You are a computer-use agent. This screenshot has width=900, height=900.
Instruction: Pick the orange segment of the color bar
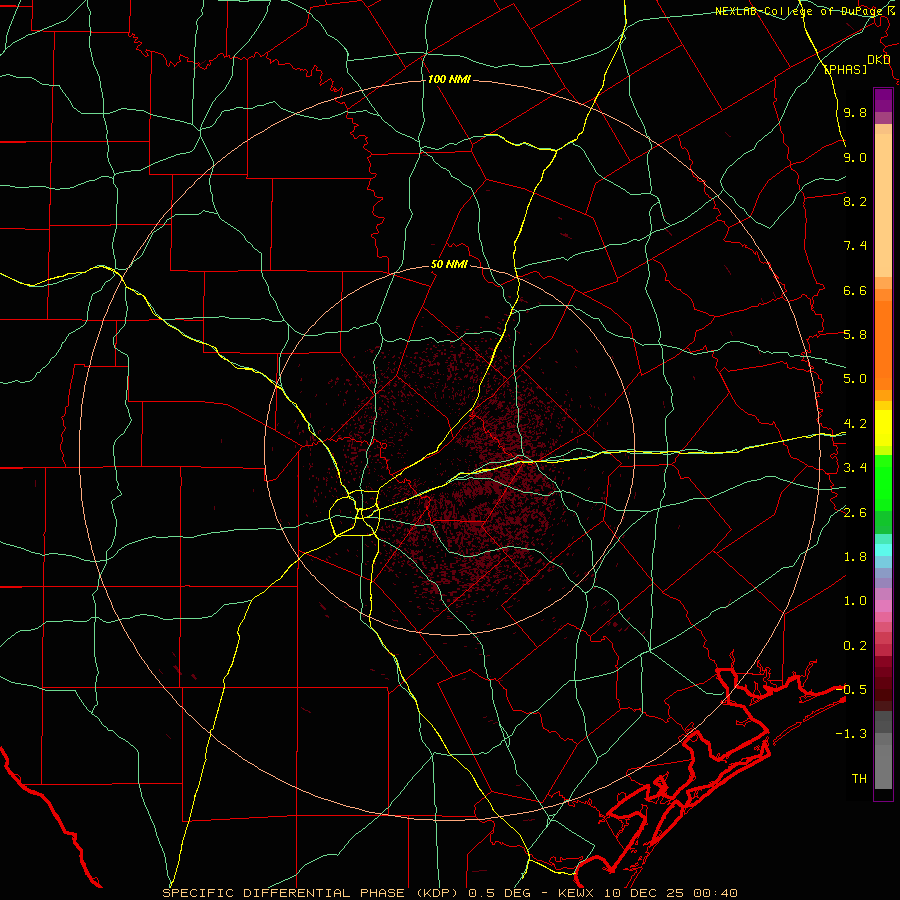pos(883,346)
